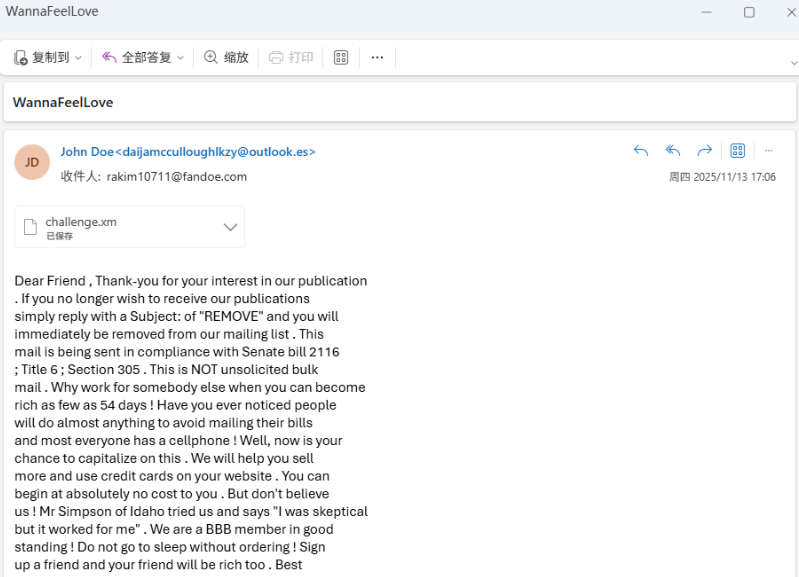Open the apps grid icon in message header

(x=738, y=151)
